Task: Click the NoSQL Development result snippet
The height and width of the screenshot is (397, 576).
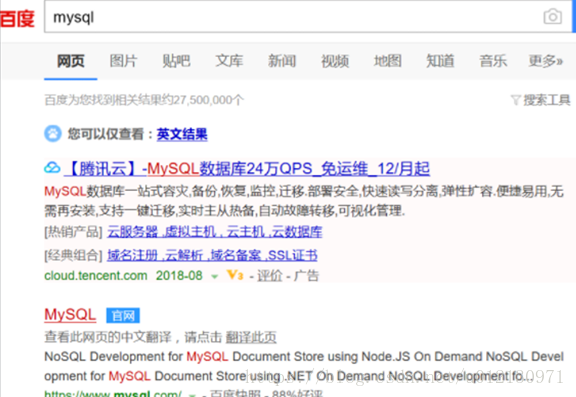Action: point(304,366)
